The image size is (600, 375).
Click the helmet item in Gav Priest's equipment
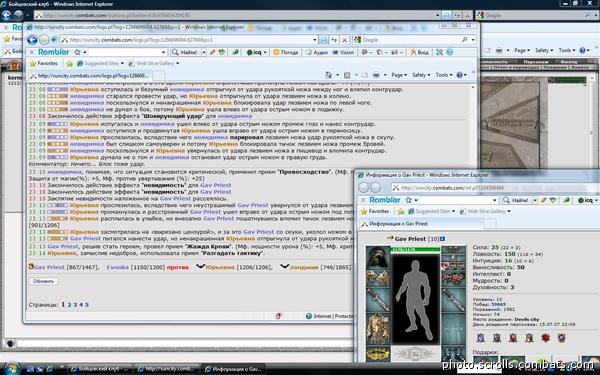[x=378, y=258]
